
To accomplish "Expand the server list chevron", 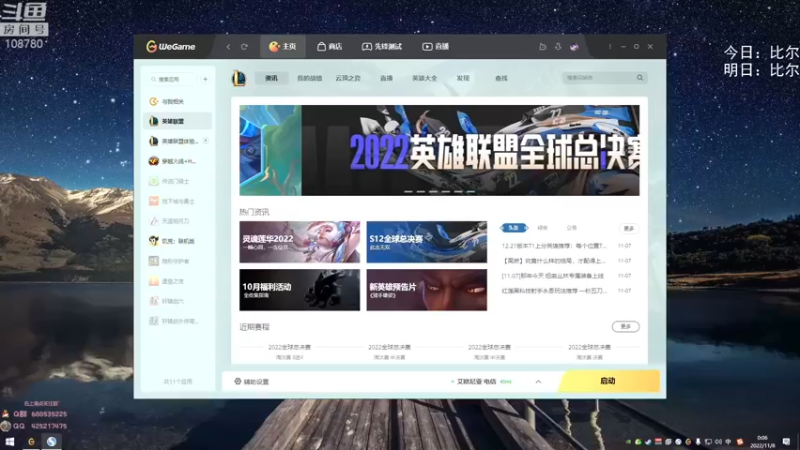I will coord(538,382).
